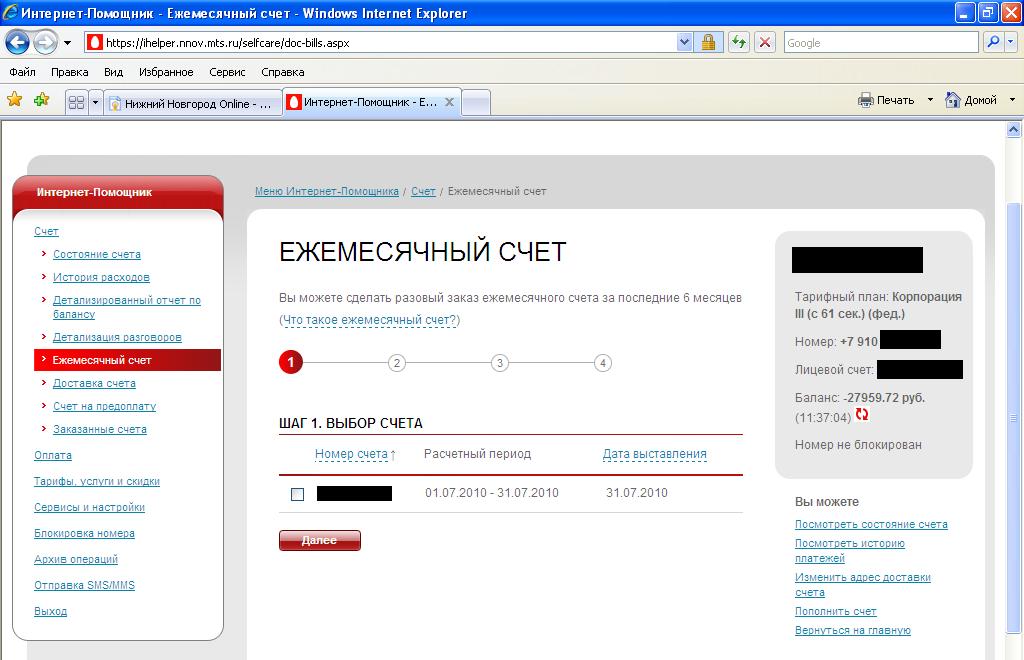This screenshot has width=1024, height=660.
Task: Click the red Далее button
Action: [319, 541]
